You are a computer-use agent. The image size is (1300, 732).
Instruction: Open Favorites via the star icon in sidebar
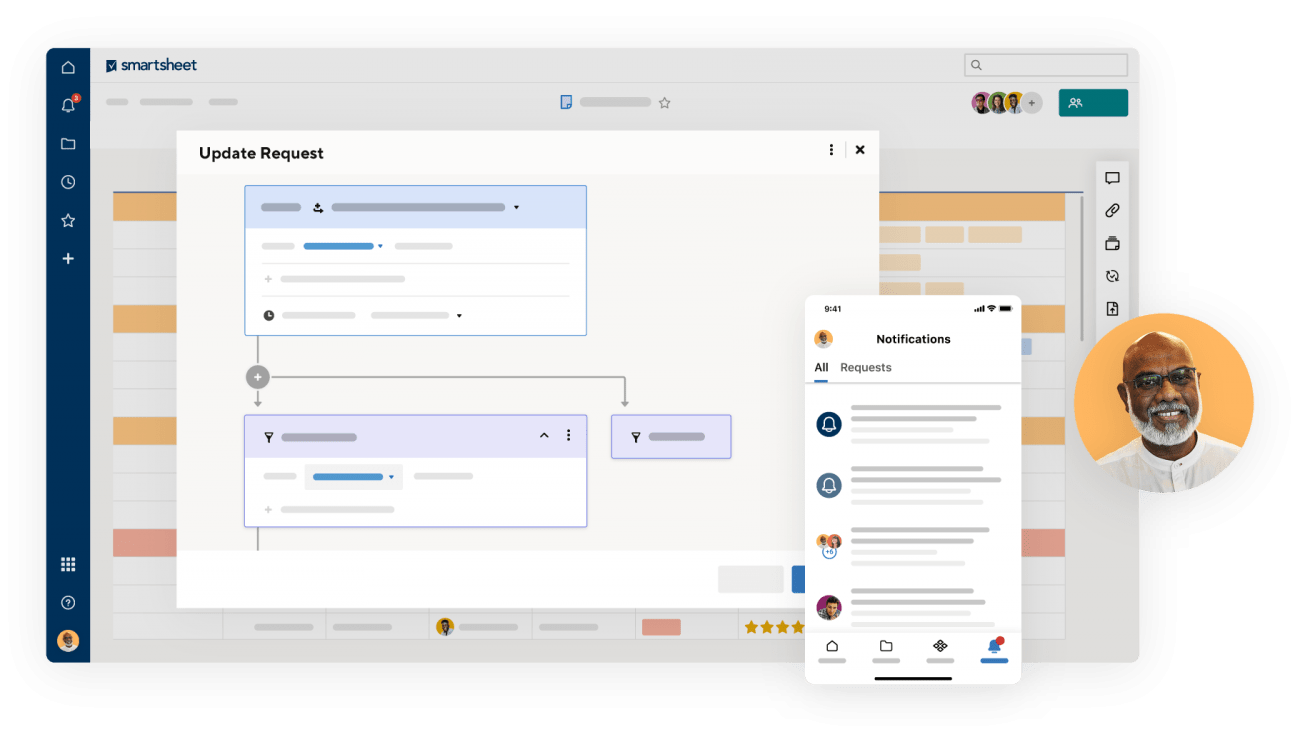click(68, 220)
